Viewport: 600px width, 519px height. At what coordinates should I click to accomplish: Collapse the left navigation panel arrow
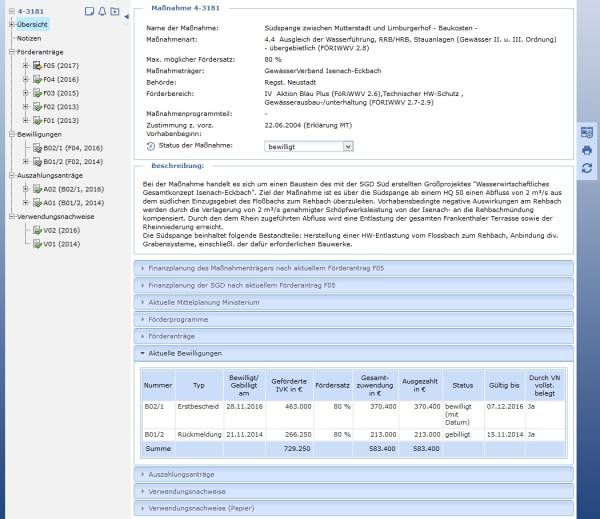coord(126,16)
